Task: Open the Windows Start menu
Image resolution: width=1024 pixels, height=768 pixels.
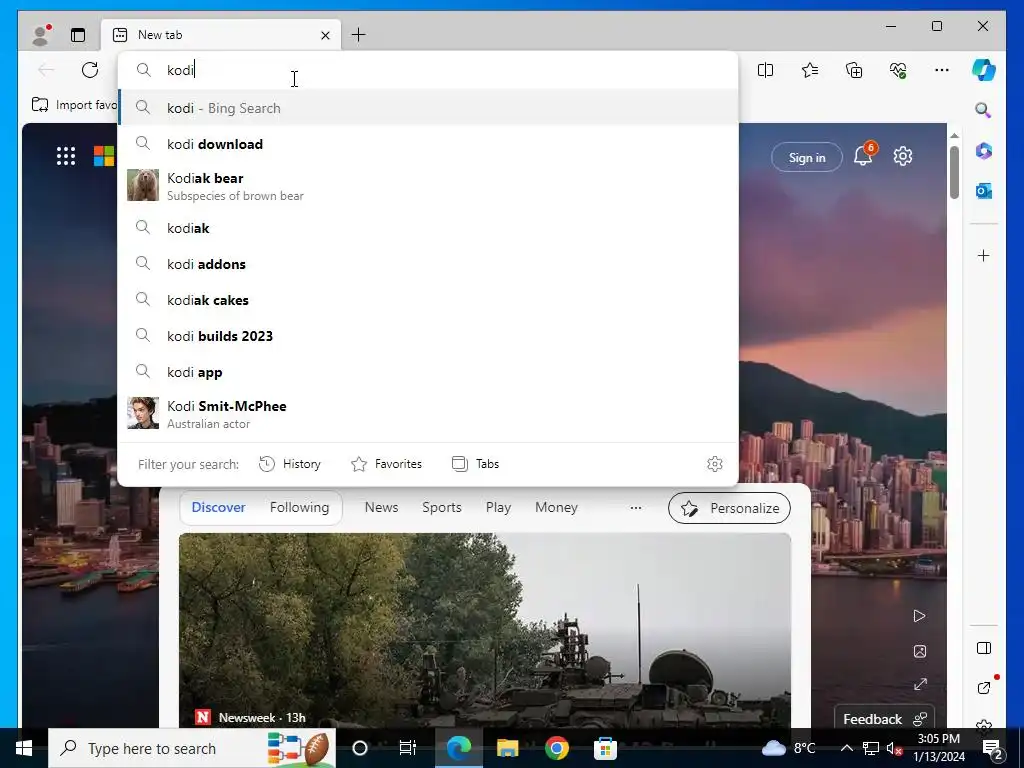Action: 24,748
